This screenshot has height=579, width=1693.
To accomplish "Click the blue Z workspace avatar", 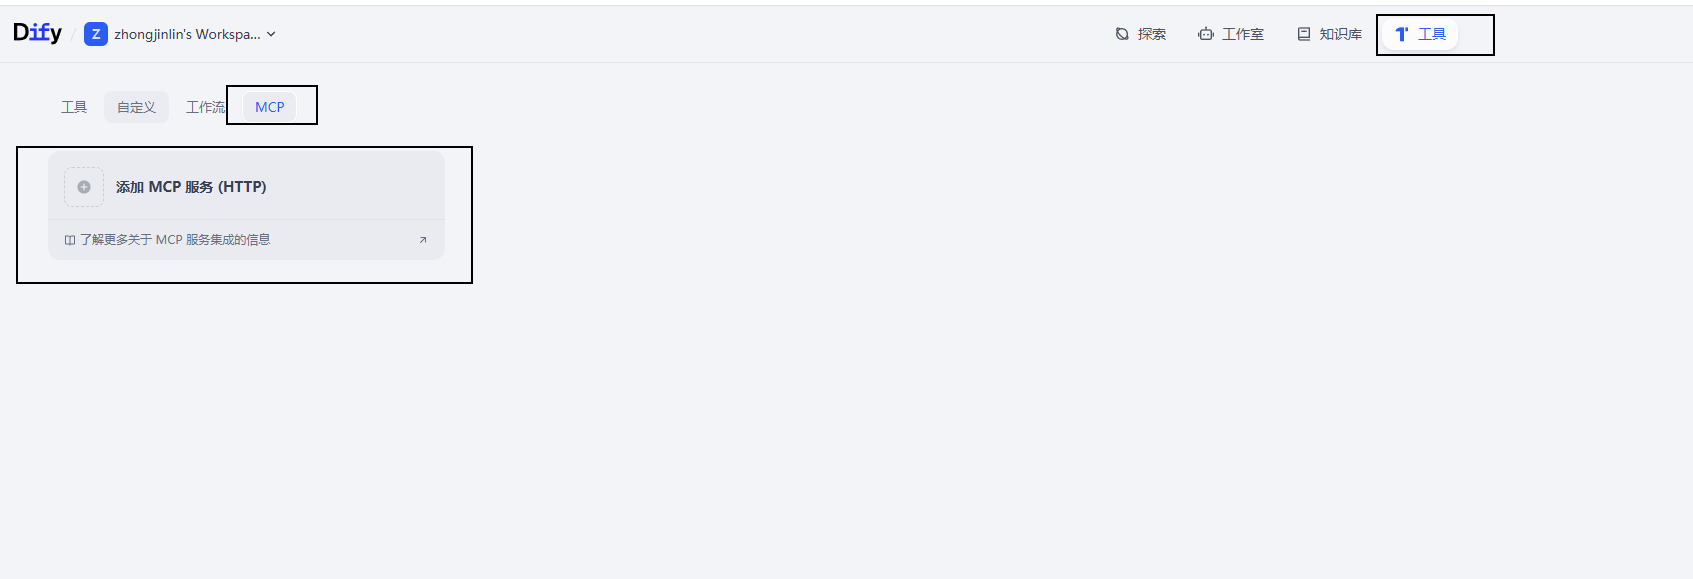I will [x=96, y=34].
